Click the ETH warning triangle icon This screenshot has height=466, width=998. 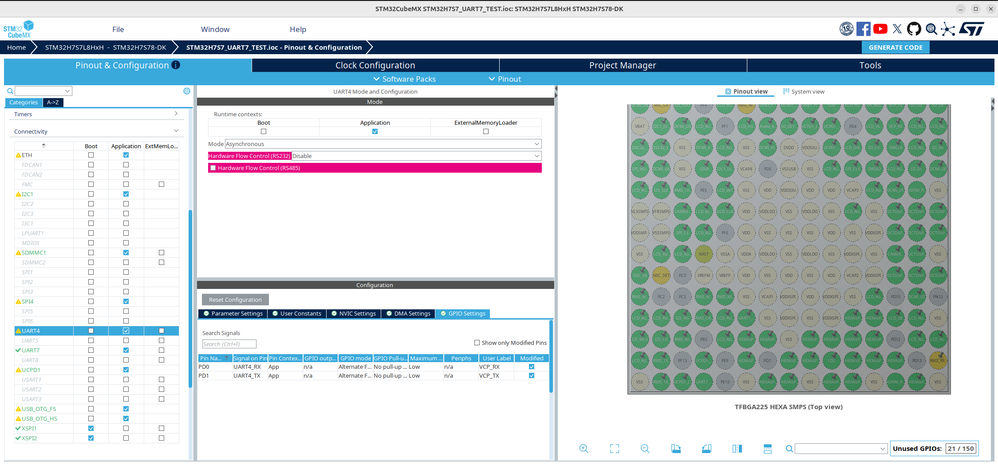(x=18, y=155)
